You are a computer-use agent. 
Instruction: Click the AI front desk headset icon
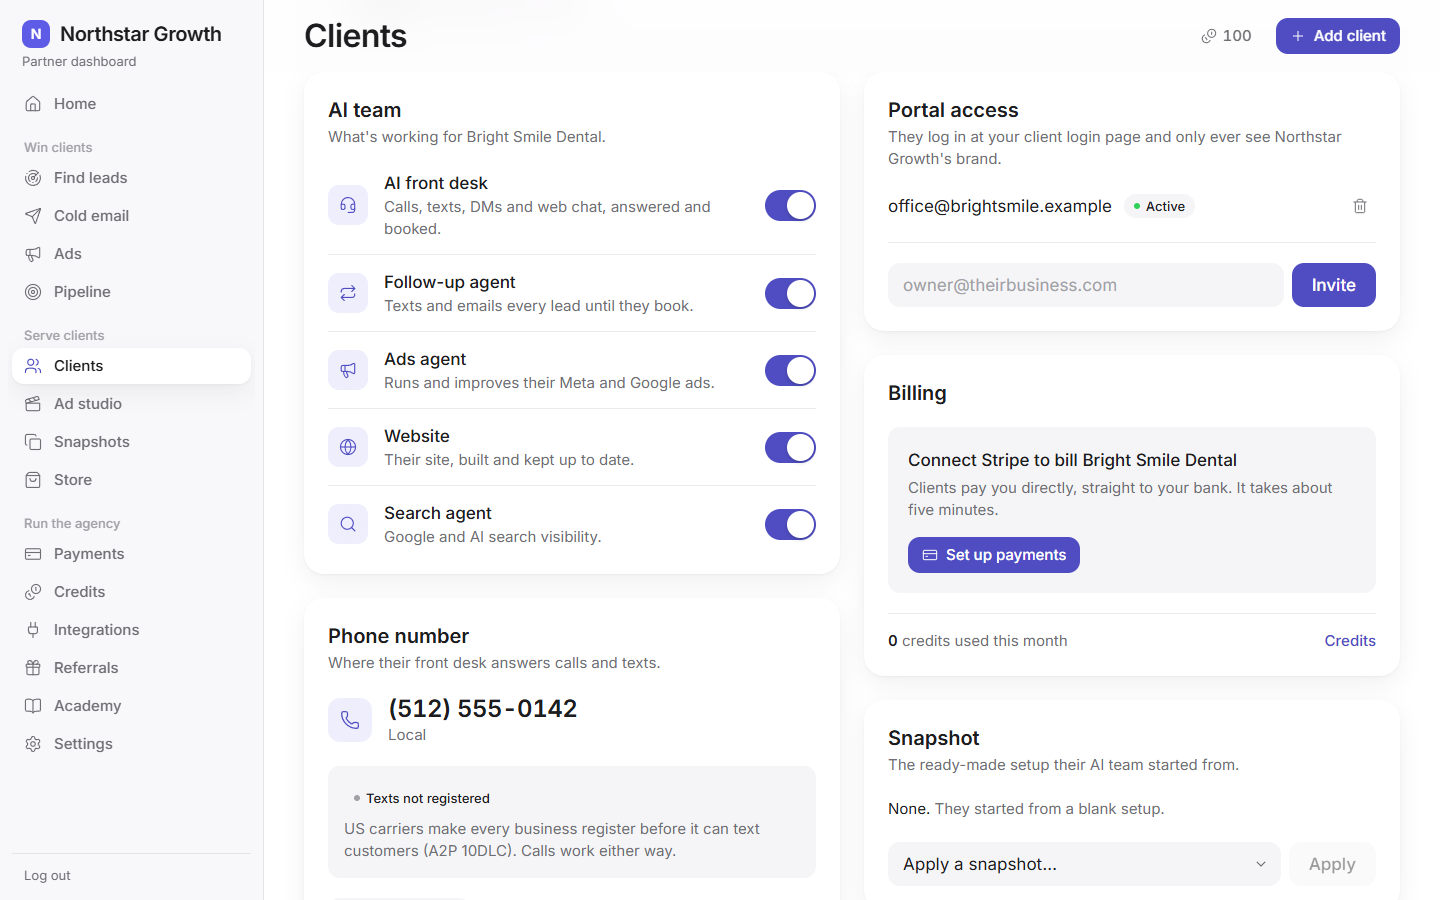(348, 205)
